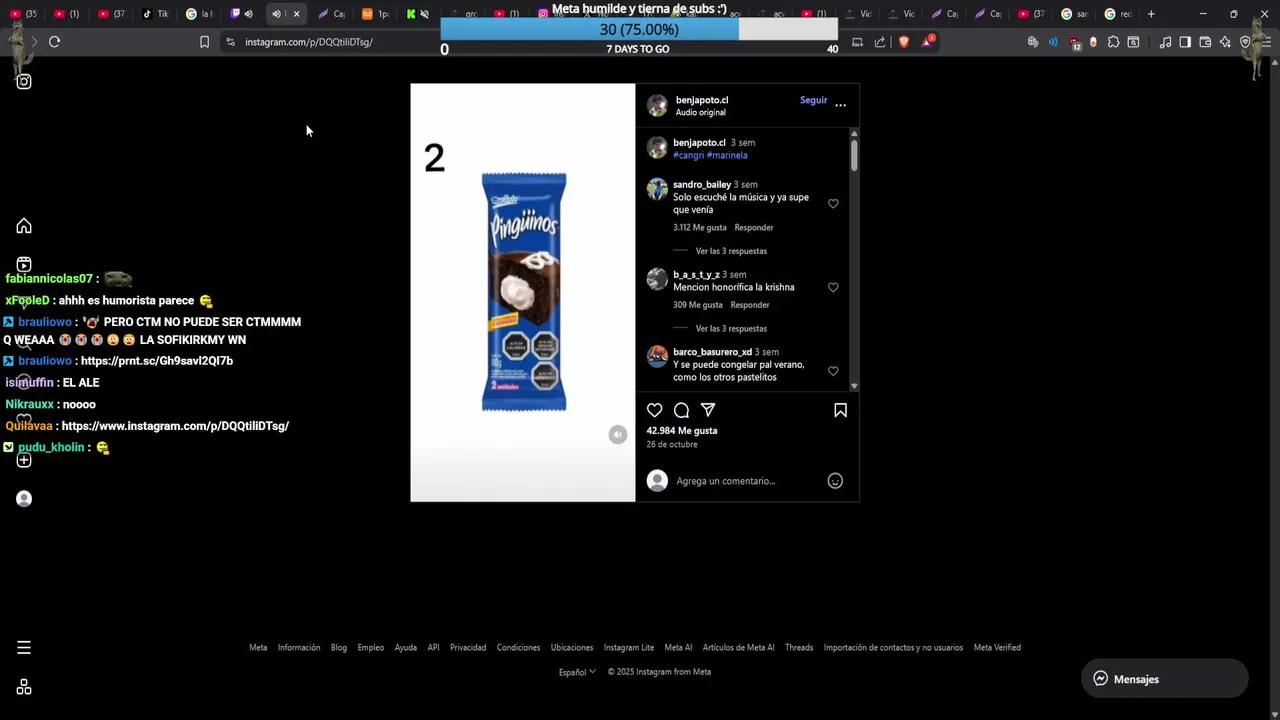Image resolution: width=1280 pixels, height=720 pixels.
Task: View likes on sandro_bailey's comment (3.112 Me gusta)
Action: tap(699, 227)
